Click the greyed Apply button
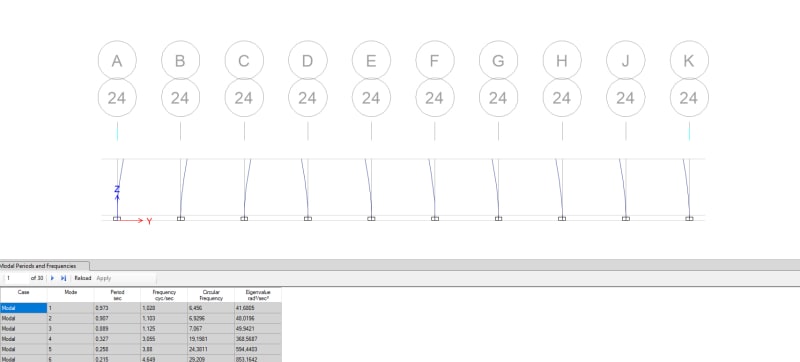Screen dimensions: 800x362 point(104,278)
